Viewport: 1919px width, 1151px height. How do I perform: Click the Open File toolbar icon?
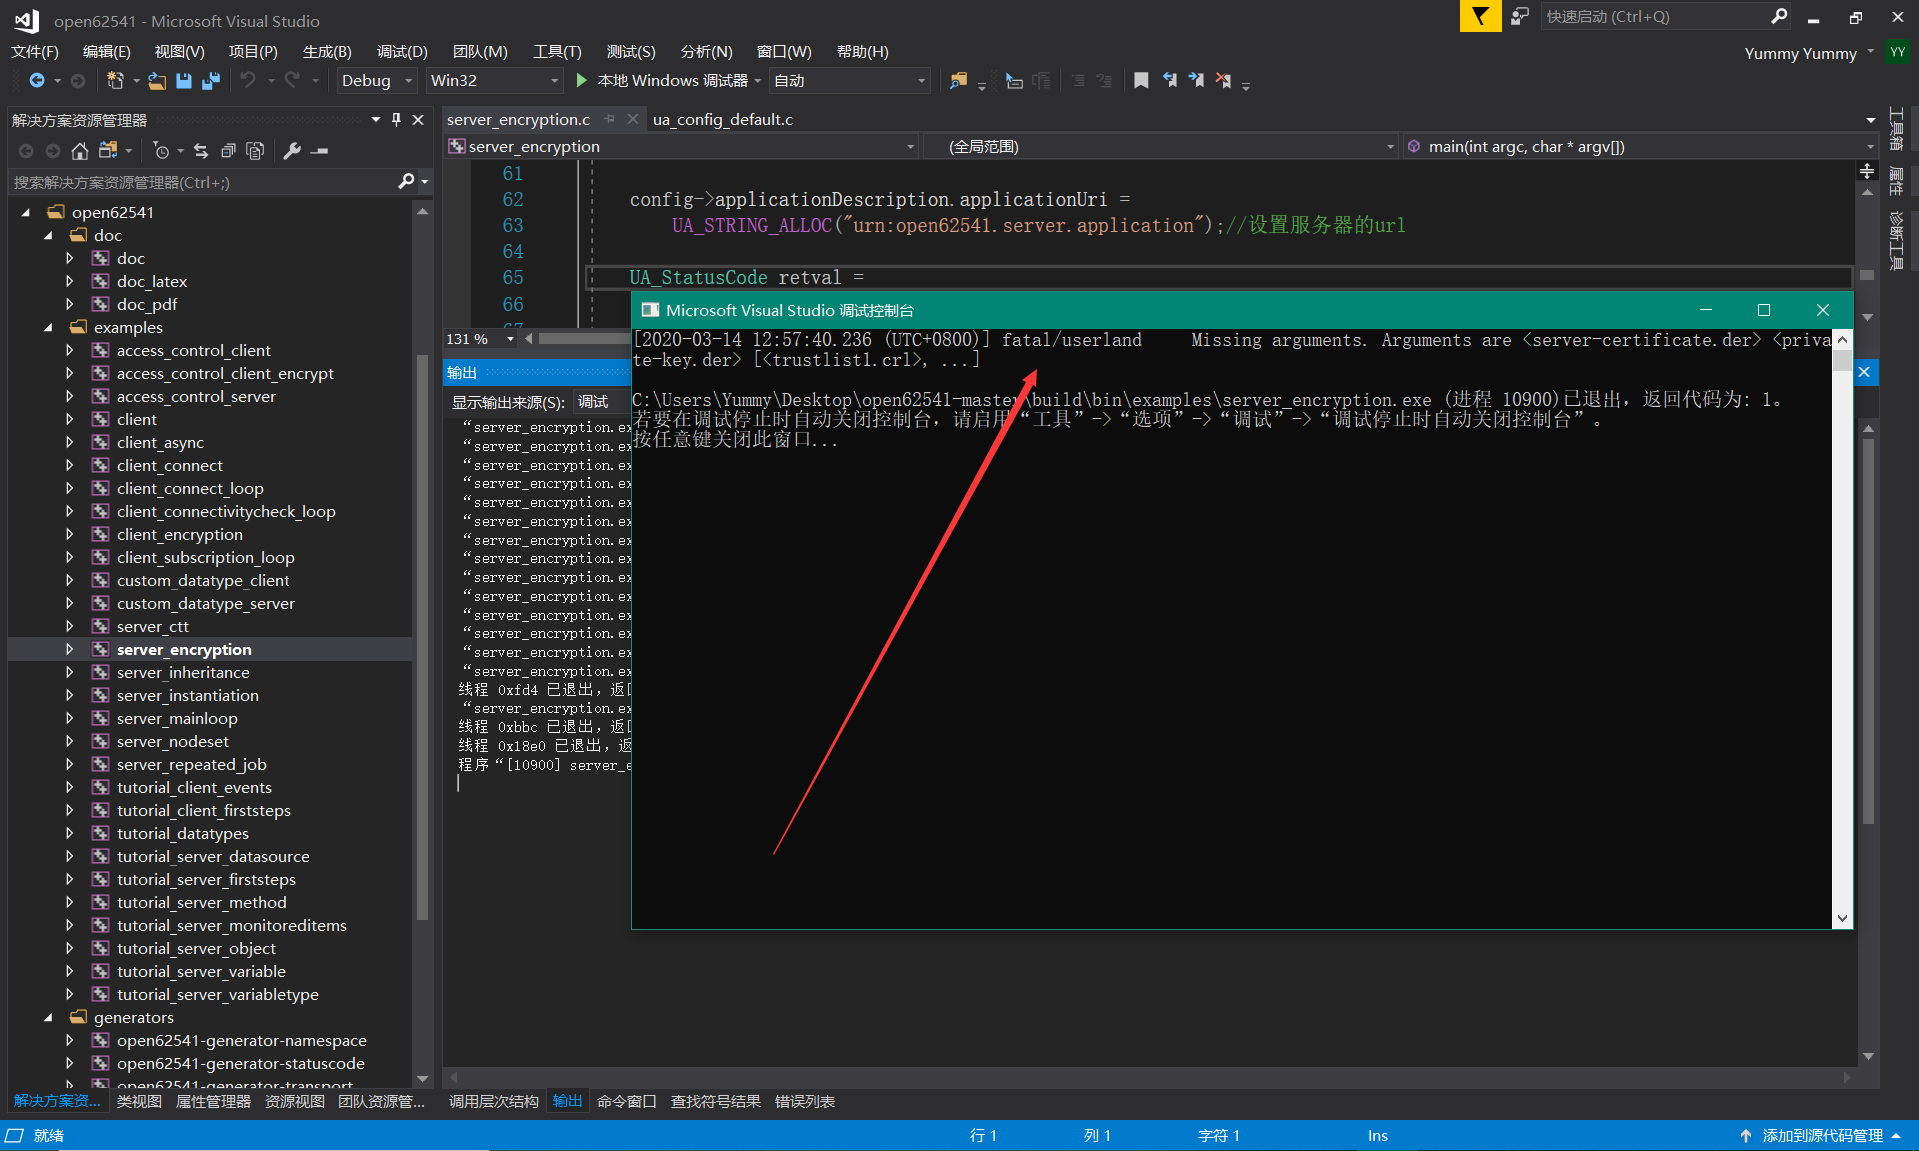coord(157,80)
